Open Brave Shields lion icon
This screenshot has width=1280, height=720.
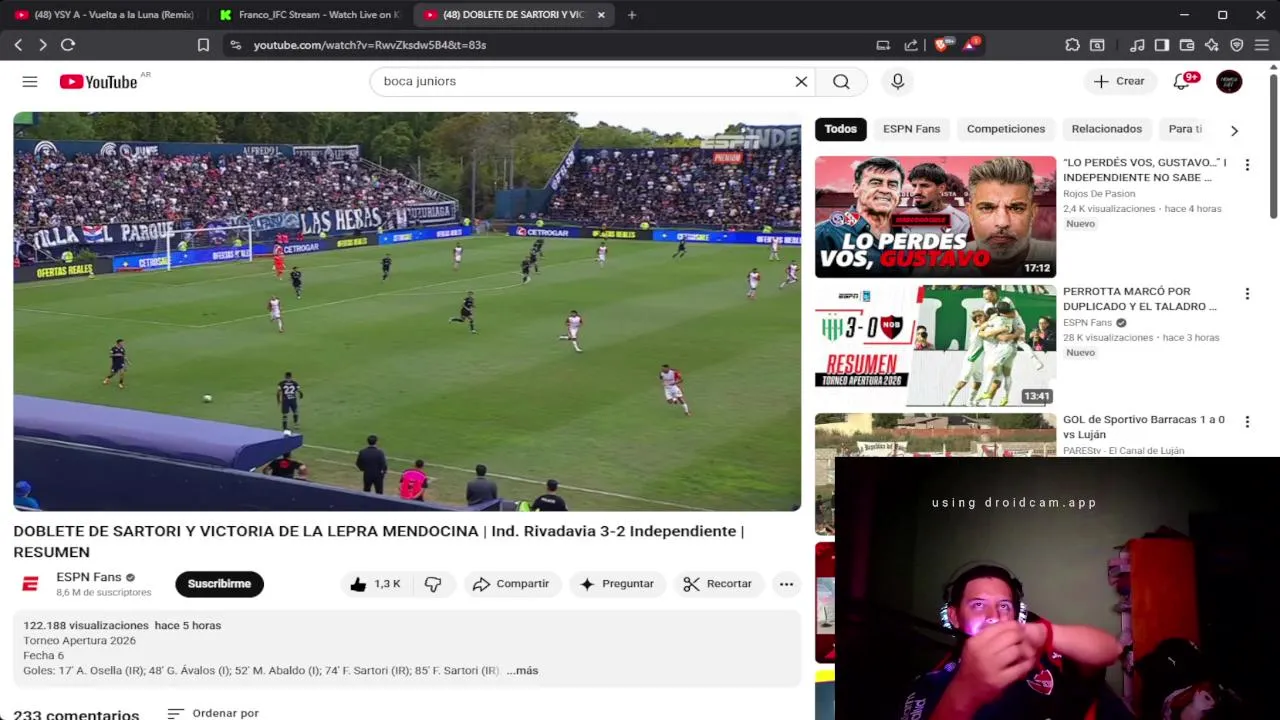pos(942,45)
